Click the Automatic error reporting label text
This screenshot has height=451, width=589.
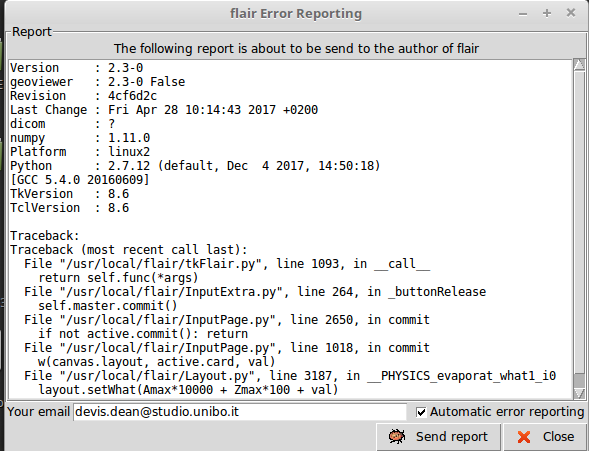point(507,412)
